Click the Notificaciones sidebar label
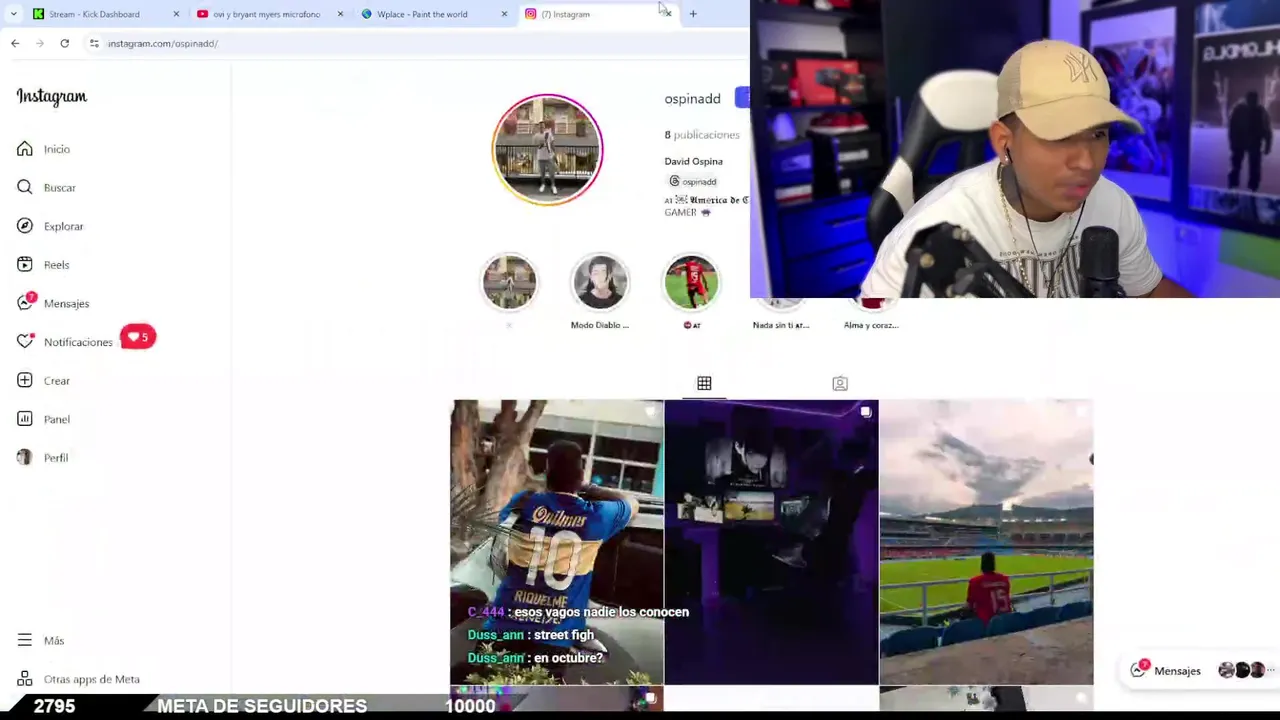1280x720 pixels. [78, 342]
